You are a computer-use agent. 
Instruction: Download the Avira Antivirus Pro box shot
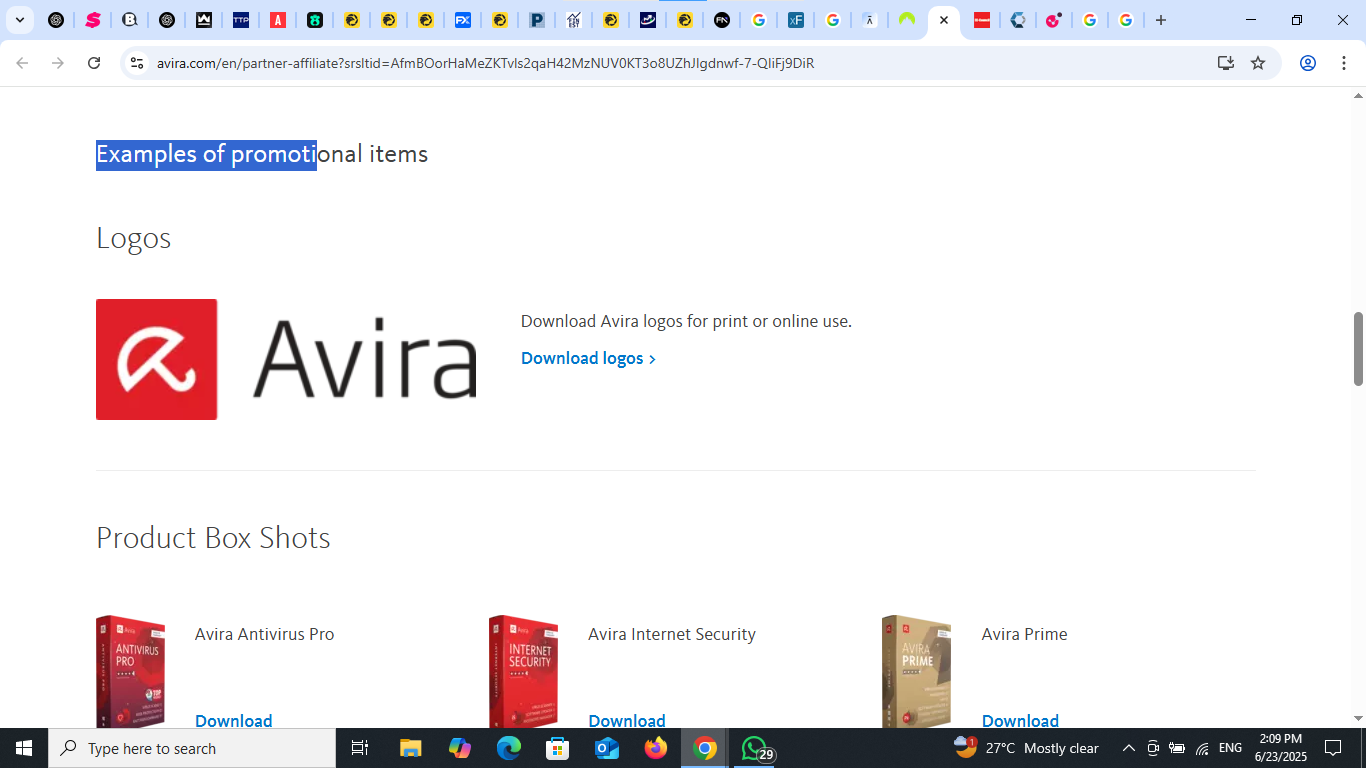pos(234,720)
